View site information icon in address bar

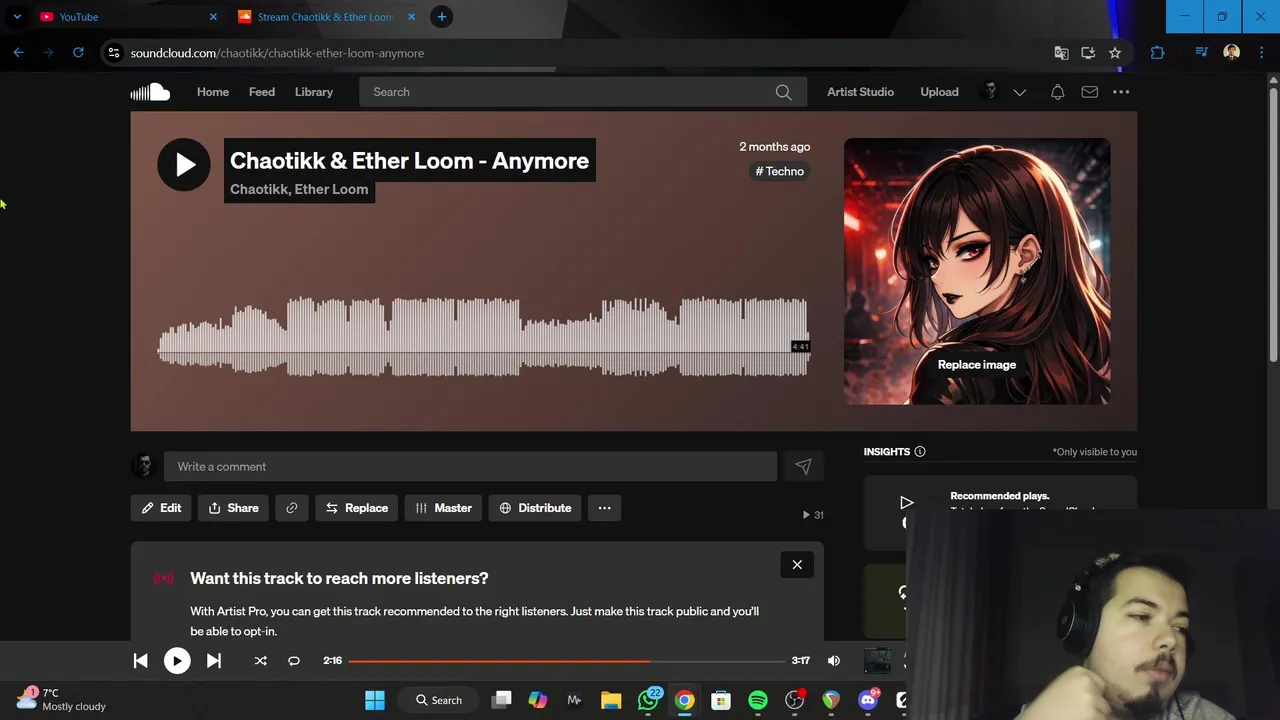point(114,53)
